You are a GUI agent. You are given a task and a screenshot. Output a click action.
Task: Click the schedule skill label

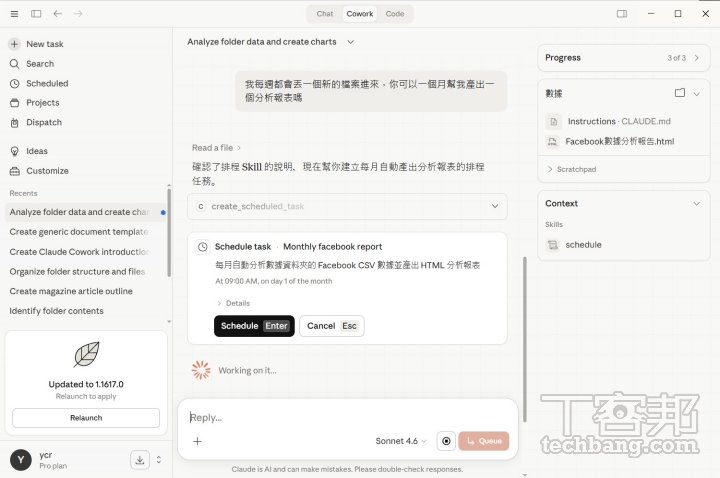[x=583, y=245]
